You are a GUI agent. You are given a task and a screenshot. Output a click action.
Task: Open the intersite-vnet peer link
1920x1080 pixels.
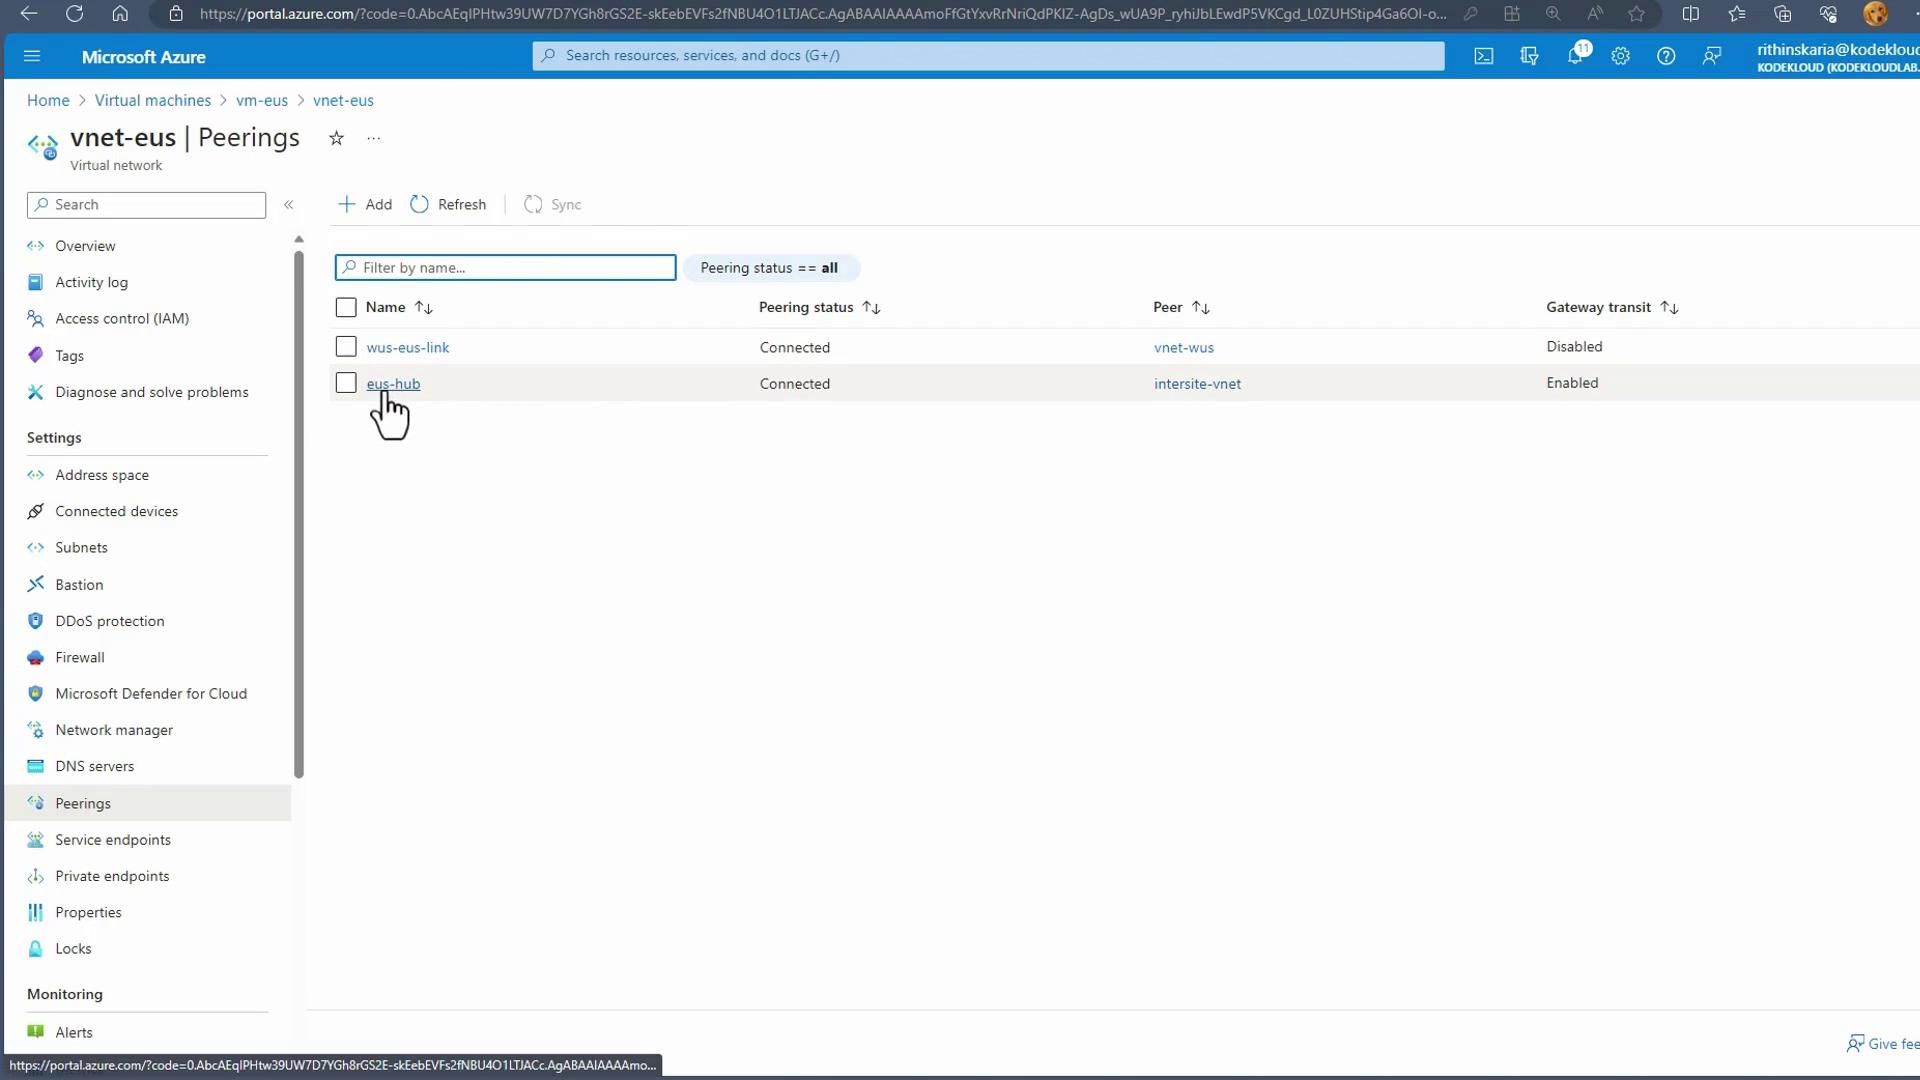click(x=1197, y=384)
